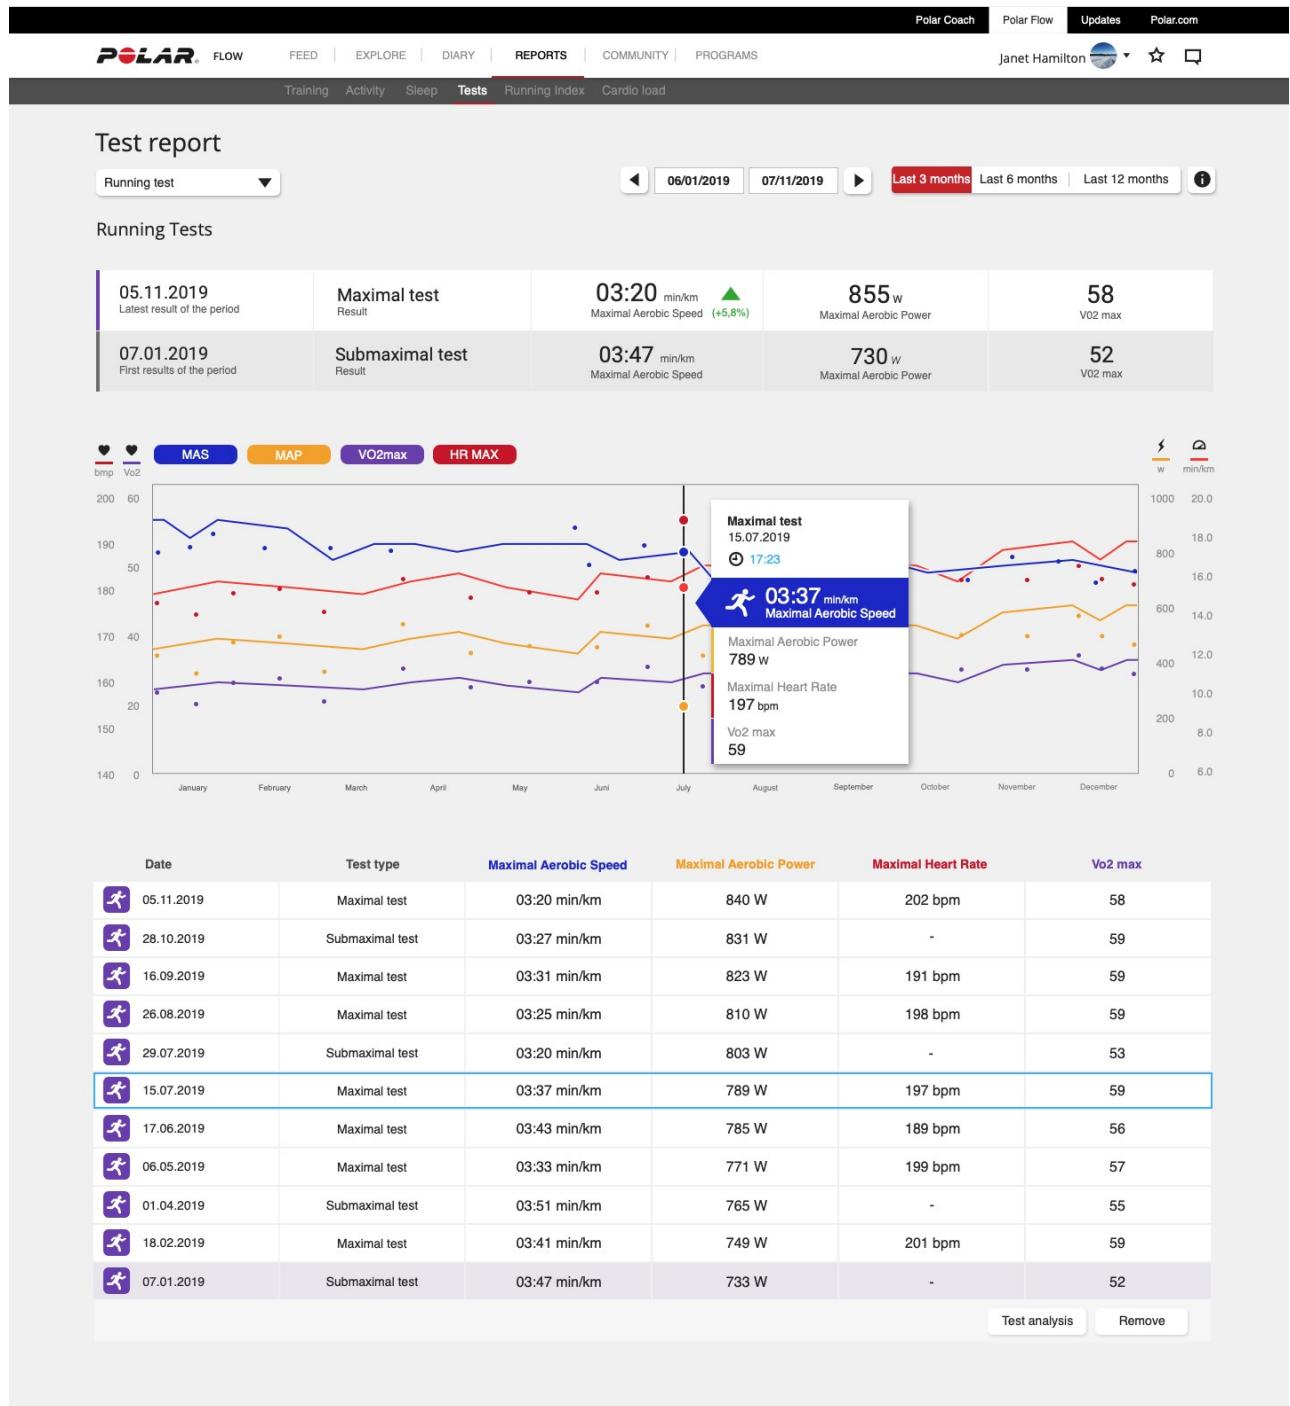Screen dimensions: 1290x1406
Task: Click the runner icon for 05.11.2019 row
Action: click(116, 900)
